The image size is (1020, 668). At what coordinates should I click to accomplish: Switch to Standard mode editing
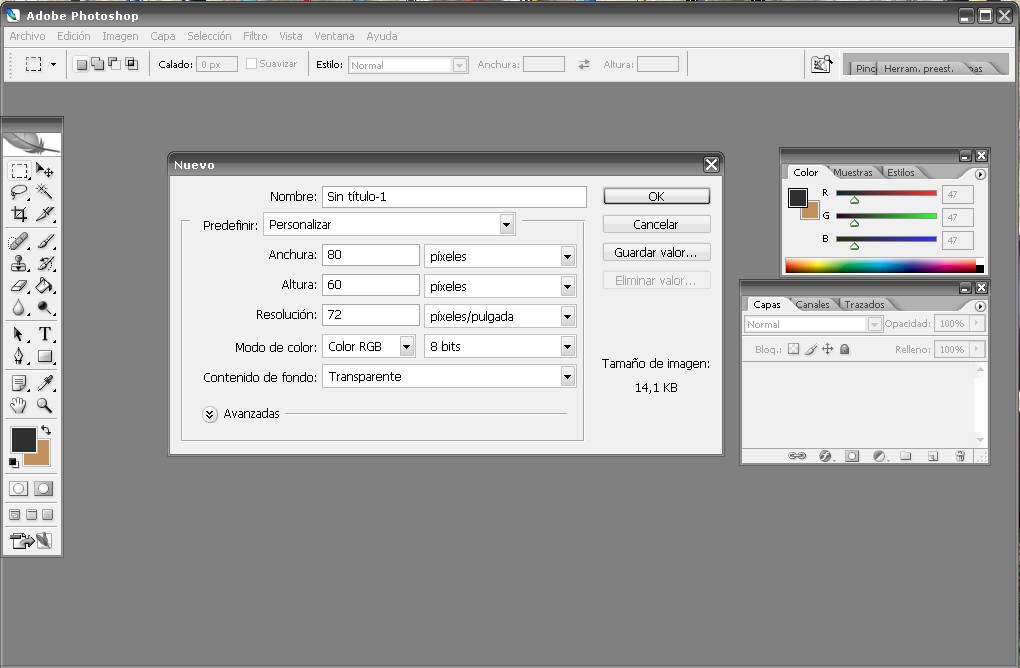tap(19, 488)
